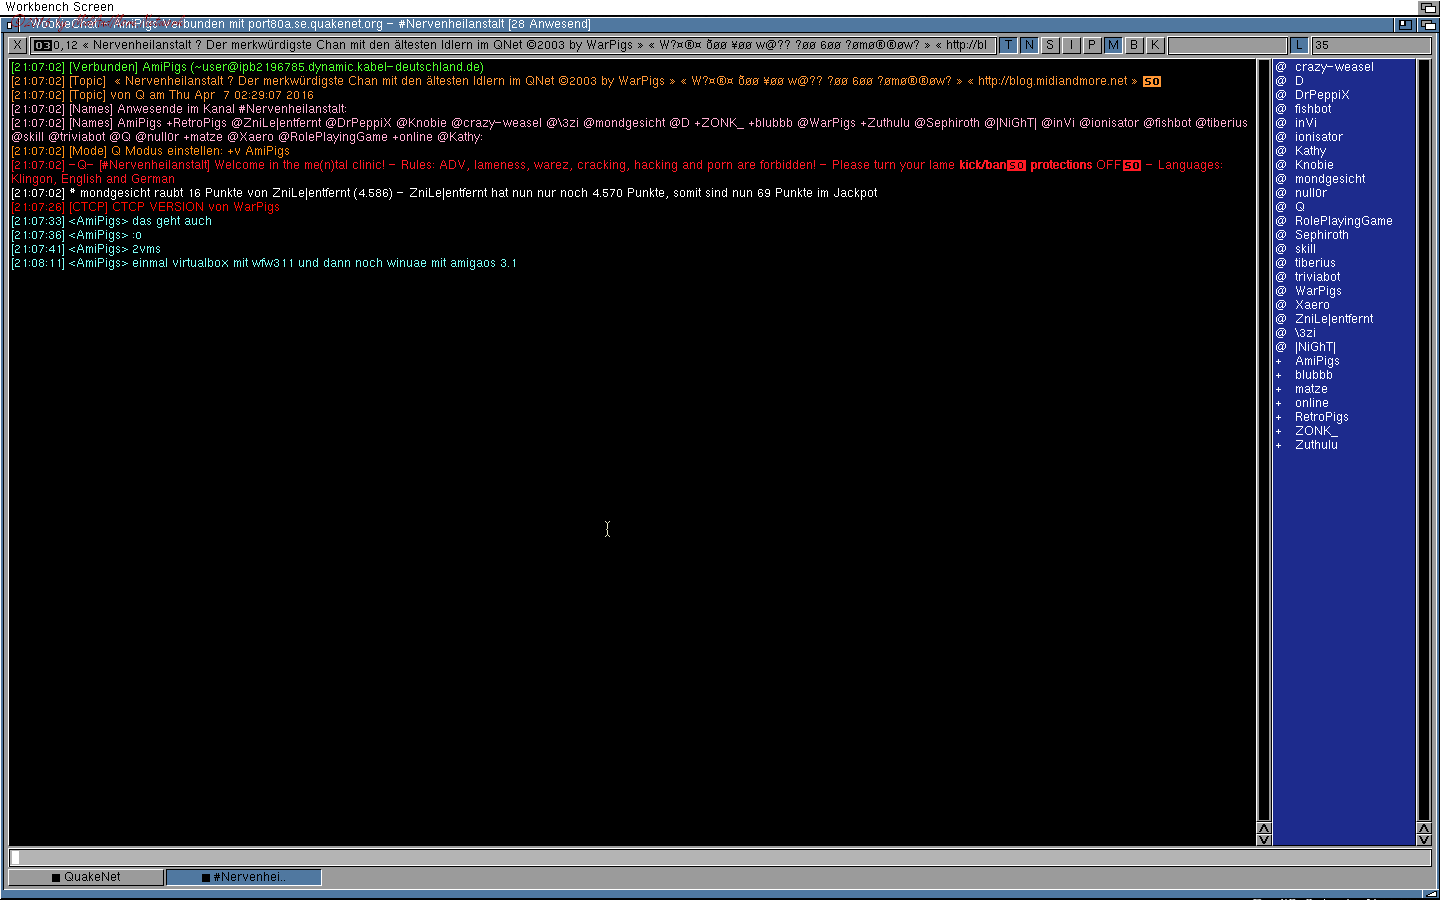Toggle the M (moderated) mode button
The image size is (1440, 900).
click(1113, 45)
